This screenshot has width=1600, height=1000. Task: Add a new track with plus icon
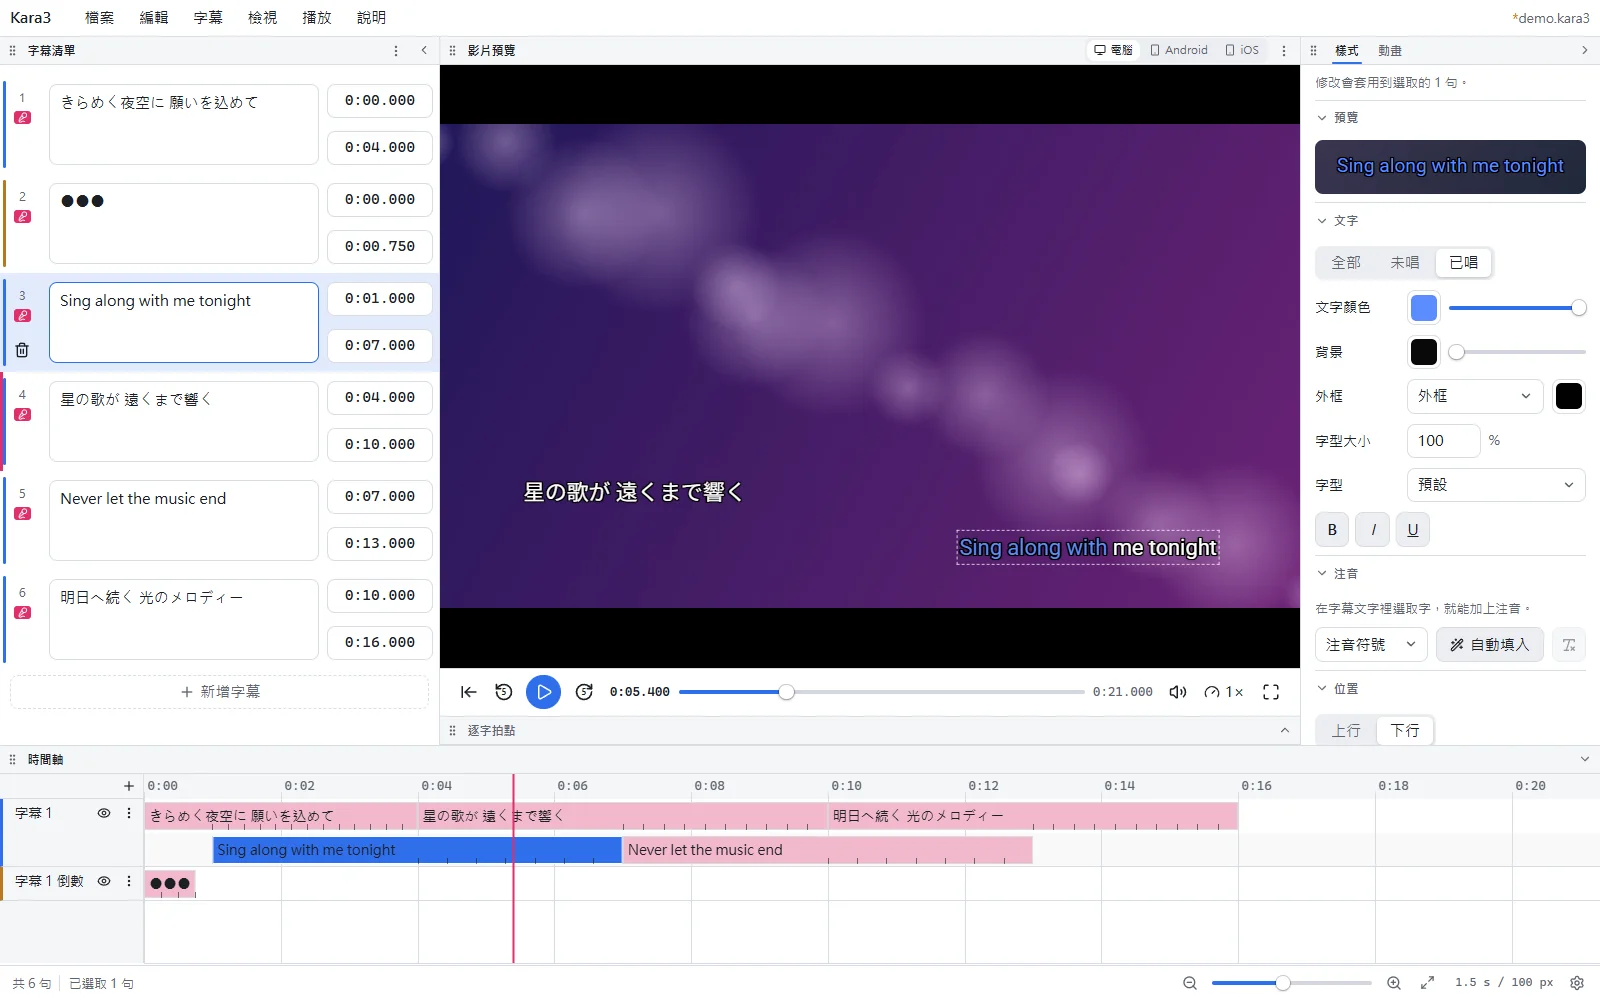[128, 786]
